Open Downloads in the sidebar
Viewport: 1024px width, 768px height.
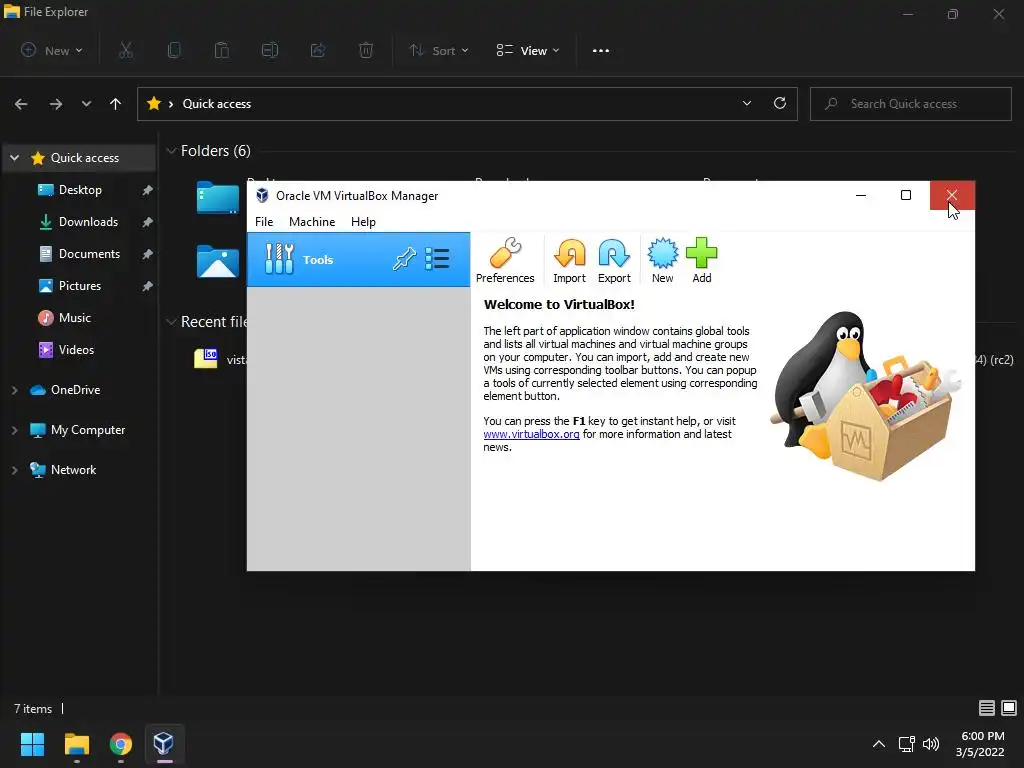pos(88,222)
